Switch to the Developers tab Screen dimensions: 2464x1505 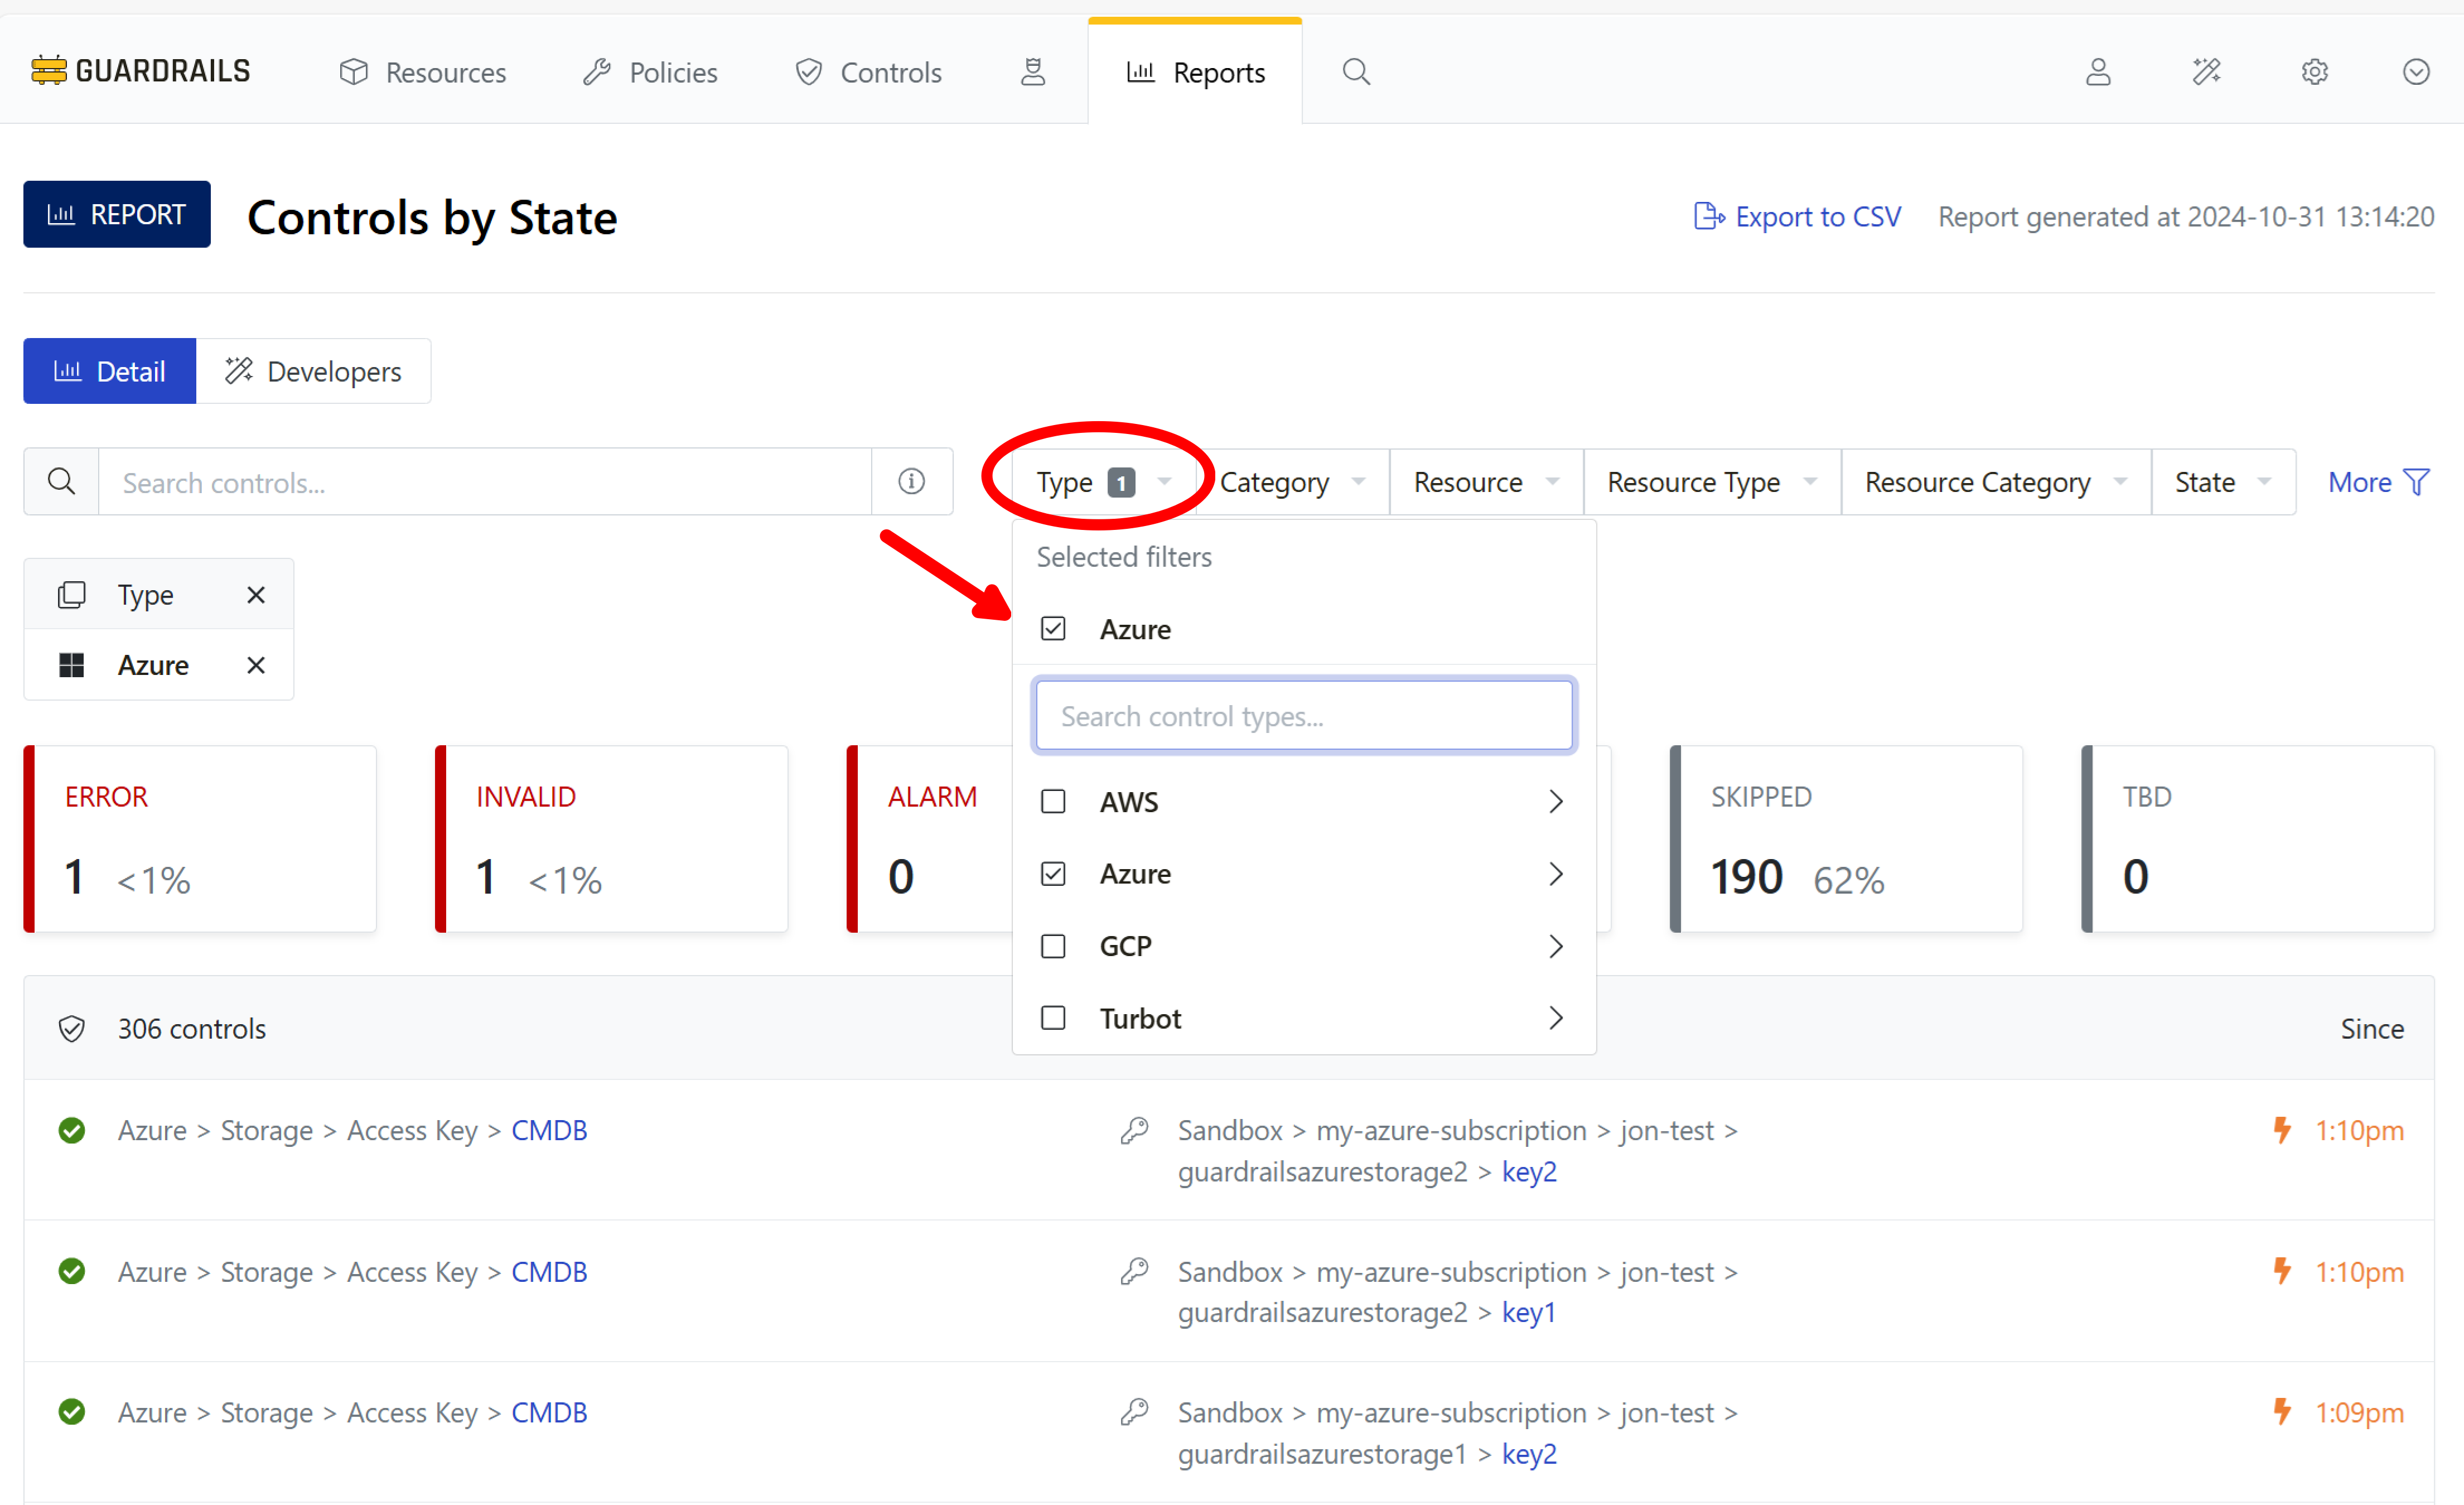pos(313,372)
